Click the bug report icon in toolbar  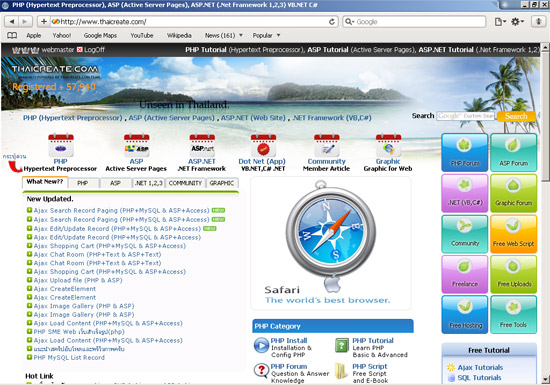pos(538,22)
